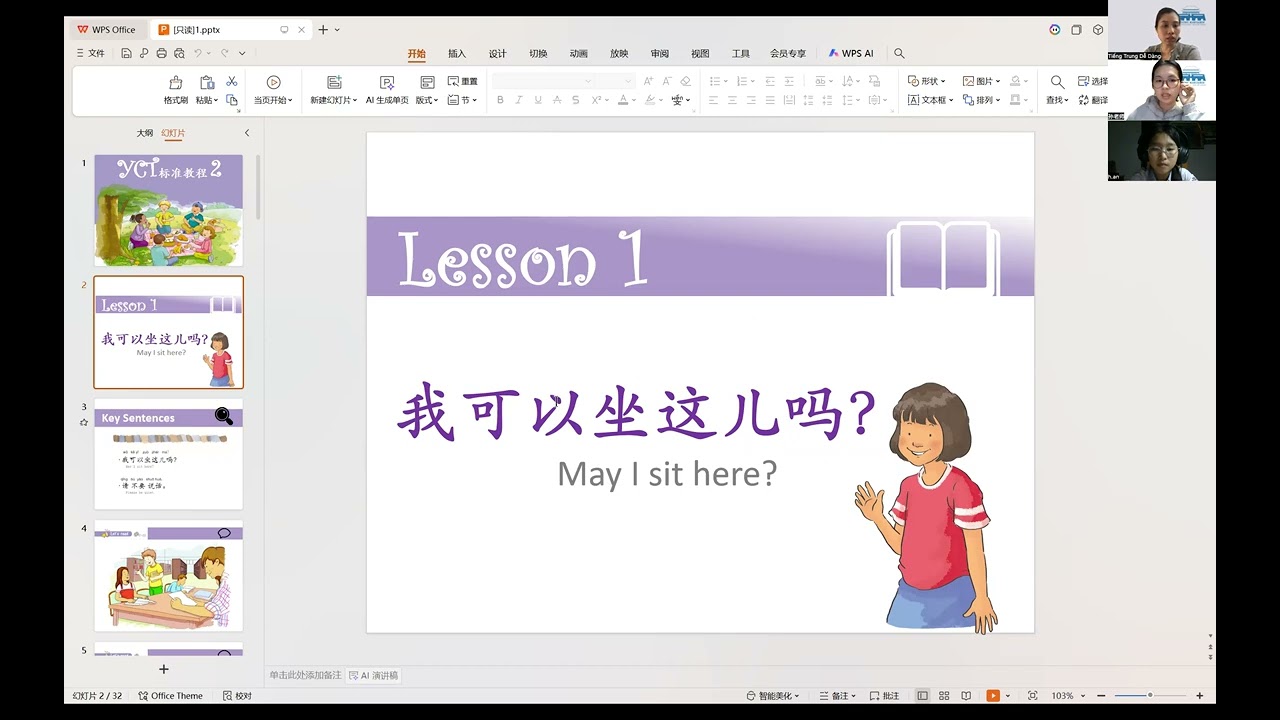Click AI 演讲稿 button under slide

[x=373, y=676]
